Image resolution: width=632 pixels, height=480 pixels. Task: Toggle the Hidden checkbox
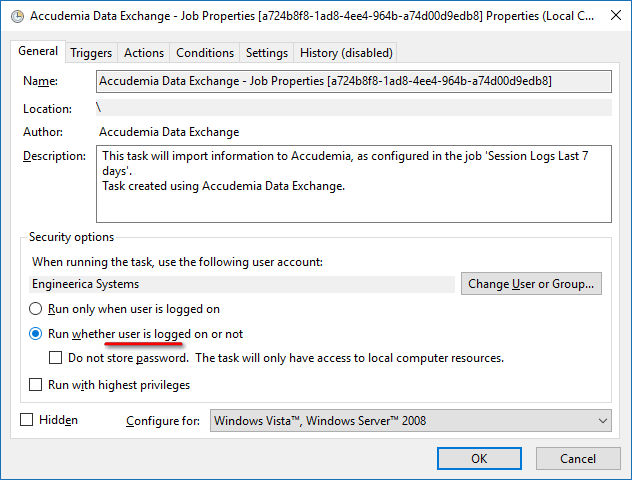(x=27, y=420)
